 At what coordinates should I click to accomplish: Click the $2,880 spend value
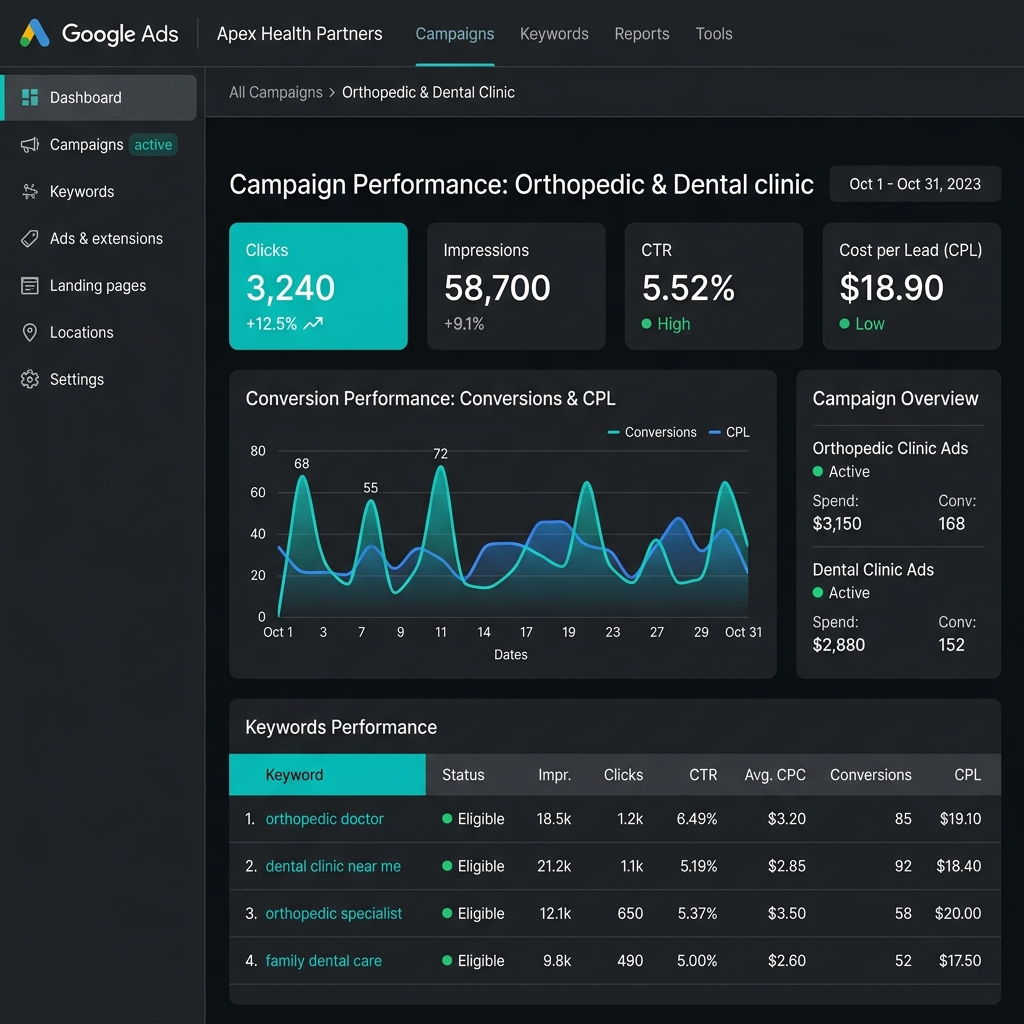[839, 645]
